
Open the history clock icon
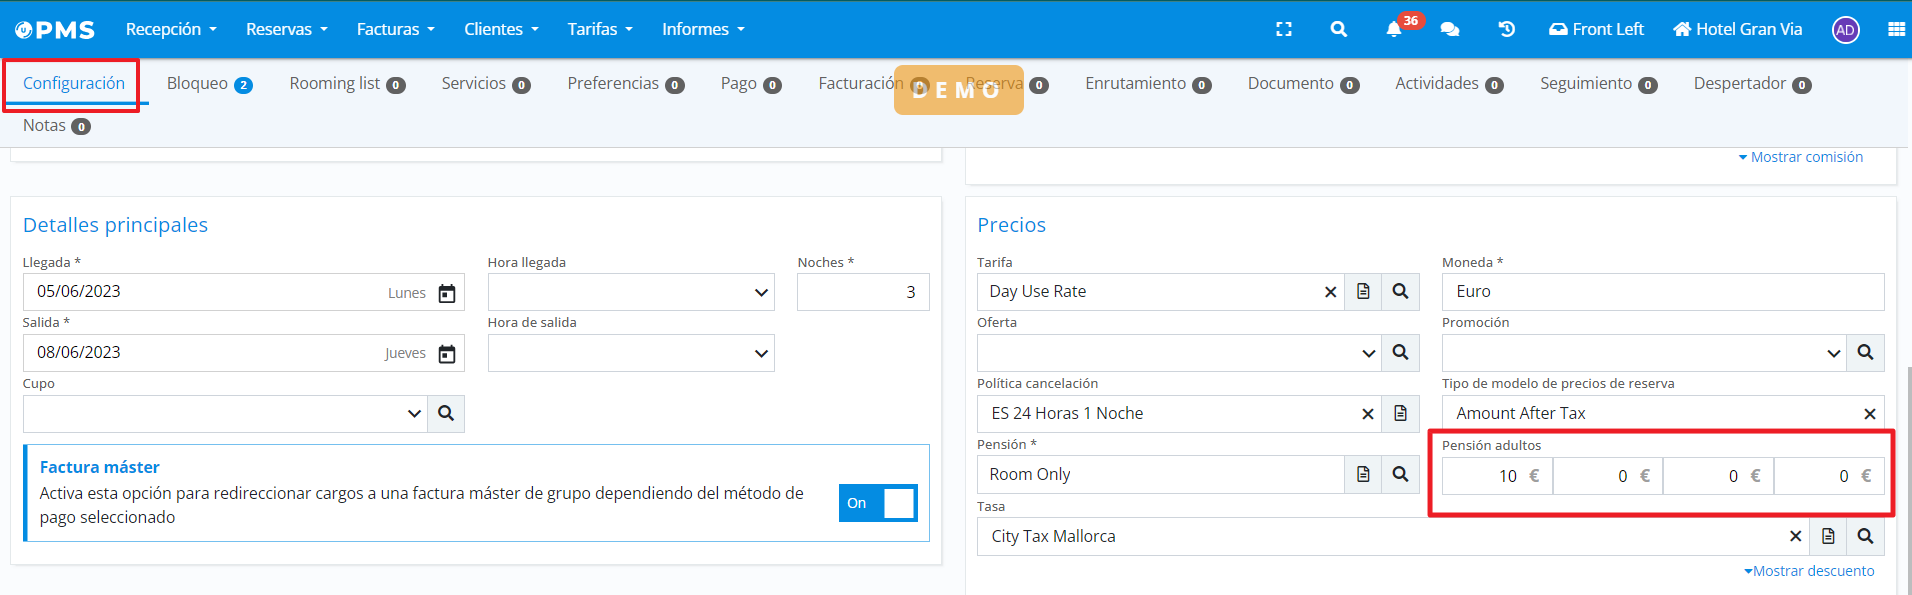coord(1506,30)
